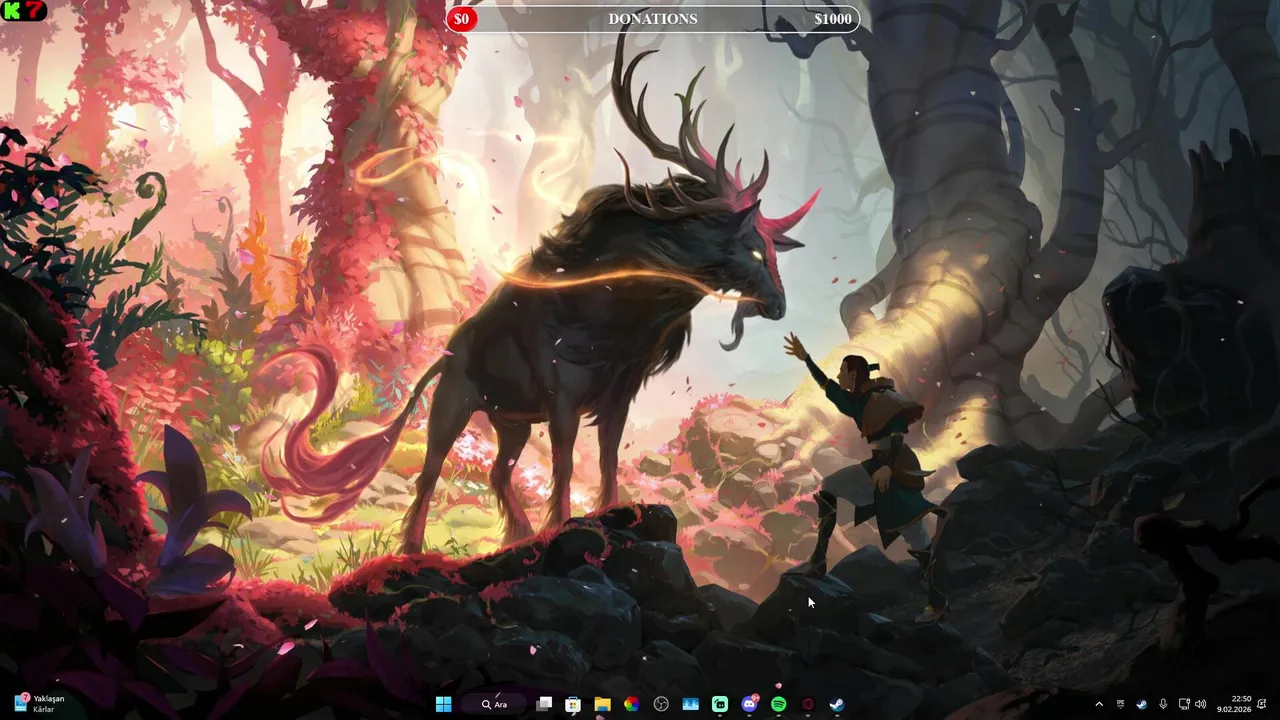Open the Steam taskbar app
1280x720 pixels.
pos(837,704)
